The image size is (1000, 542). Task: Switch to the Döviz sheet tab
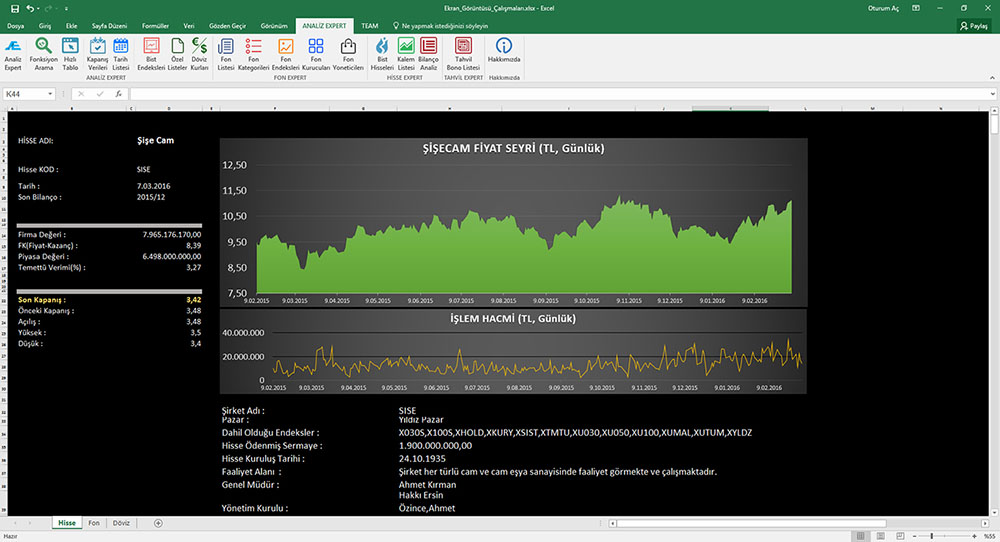[x=121, y=523]
